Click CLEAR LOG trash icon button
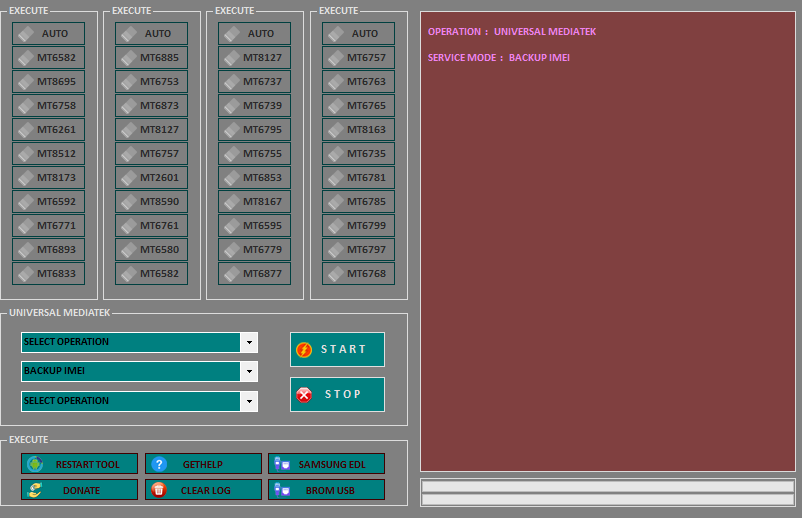 (x=203, y=490)
